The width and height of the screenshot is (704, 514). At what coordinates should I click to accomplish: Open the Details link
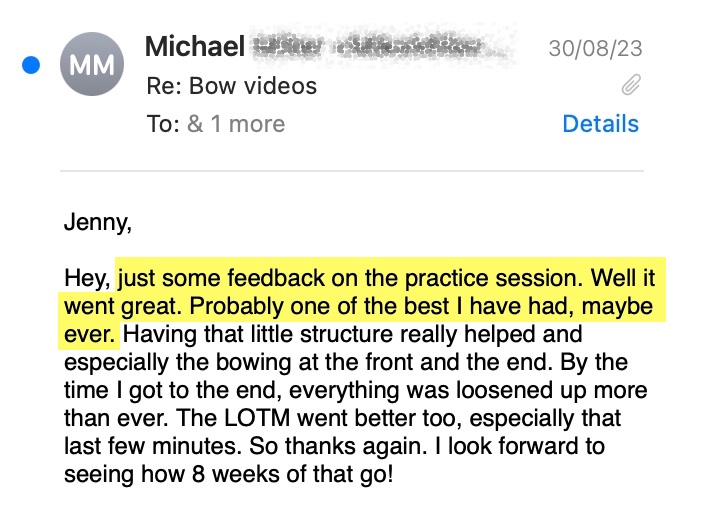600,124
